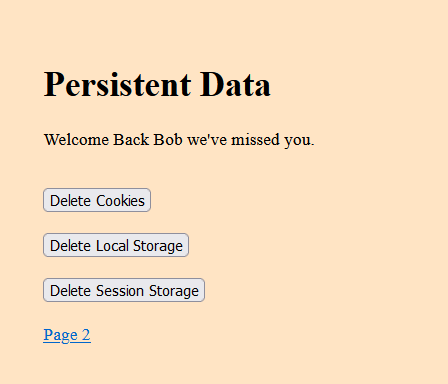Click the word Back in the greeting
448x384 pixels.
pos(131,139)
